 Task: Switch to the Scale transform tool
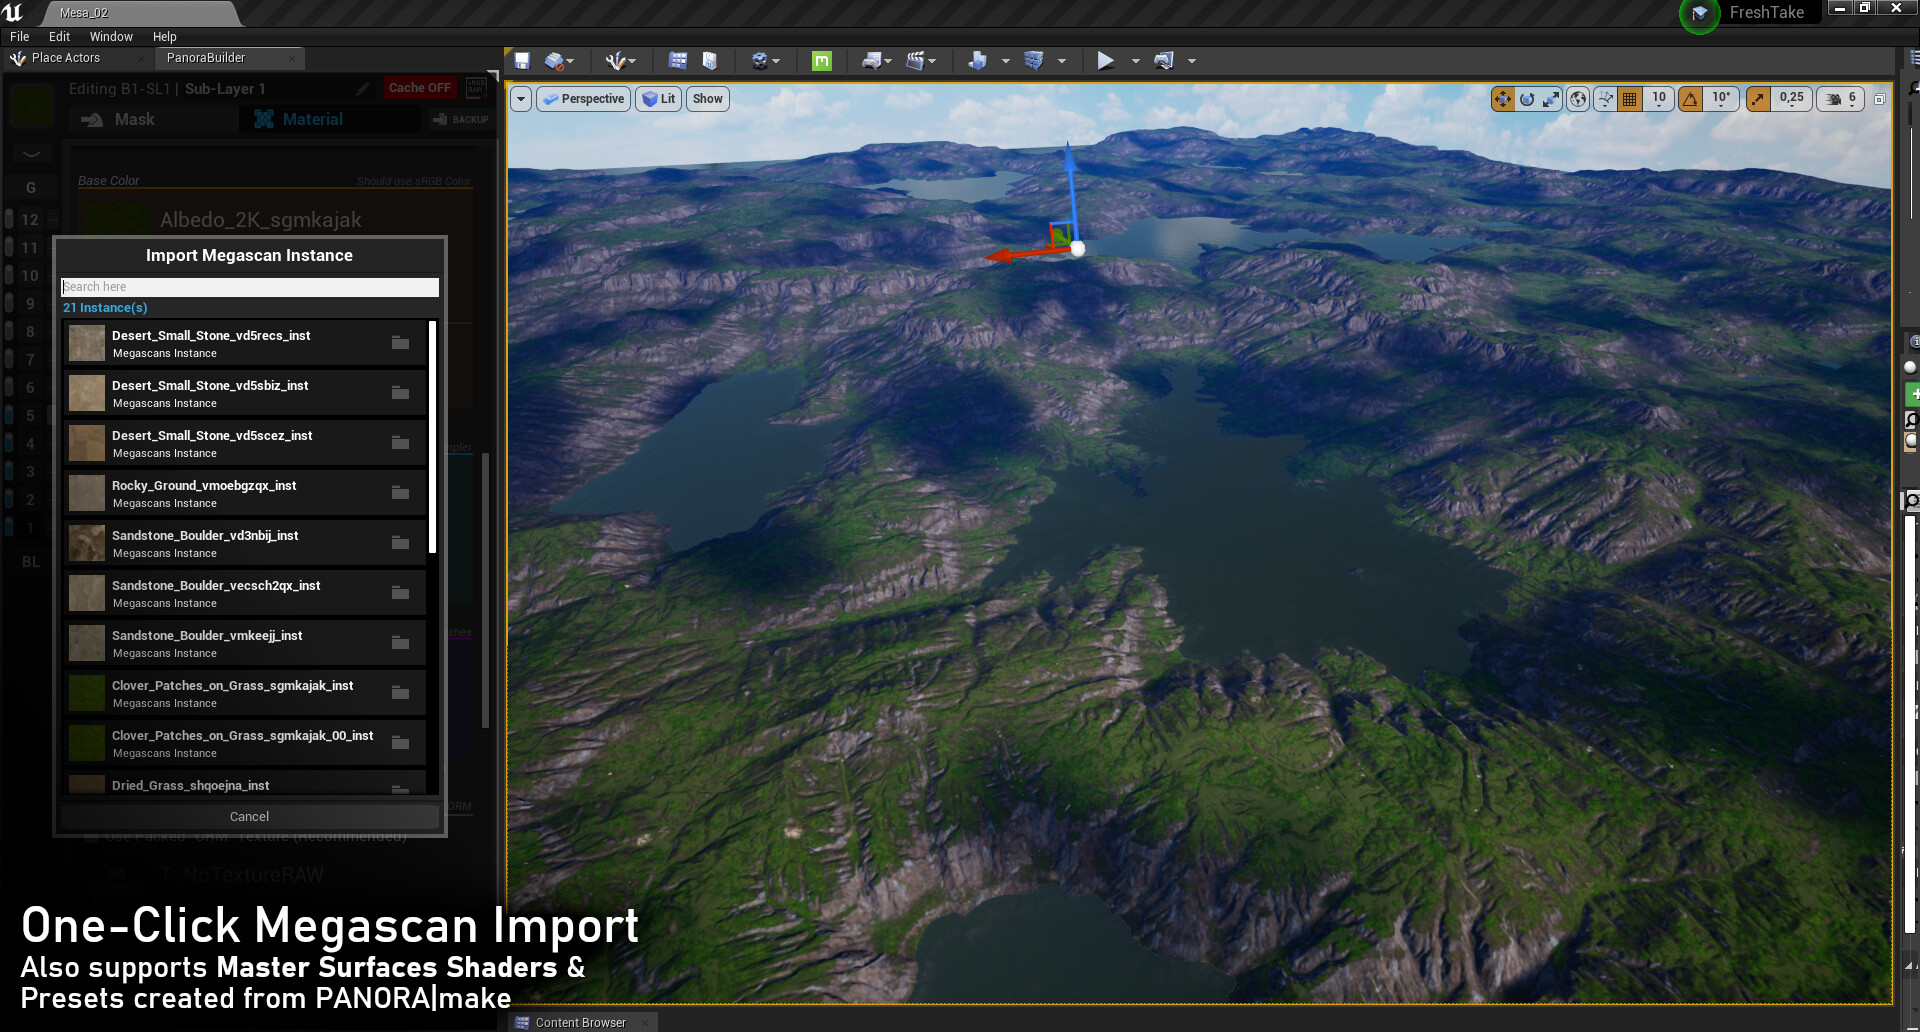click(x=1551, y=99)
